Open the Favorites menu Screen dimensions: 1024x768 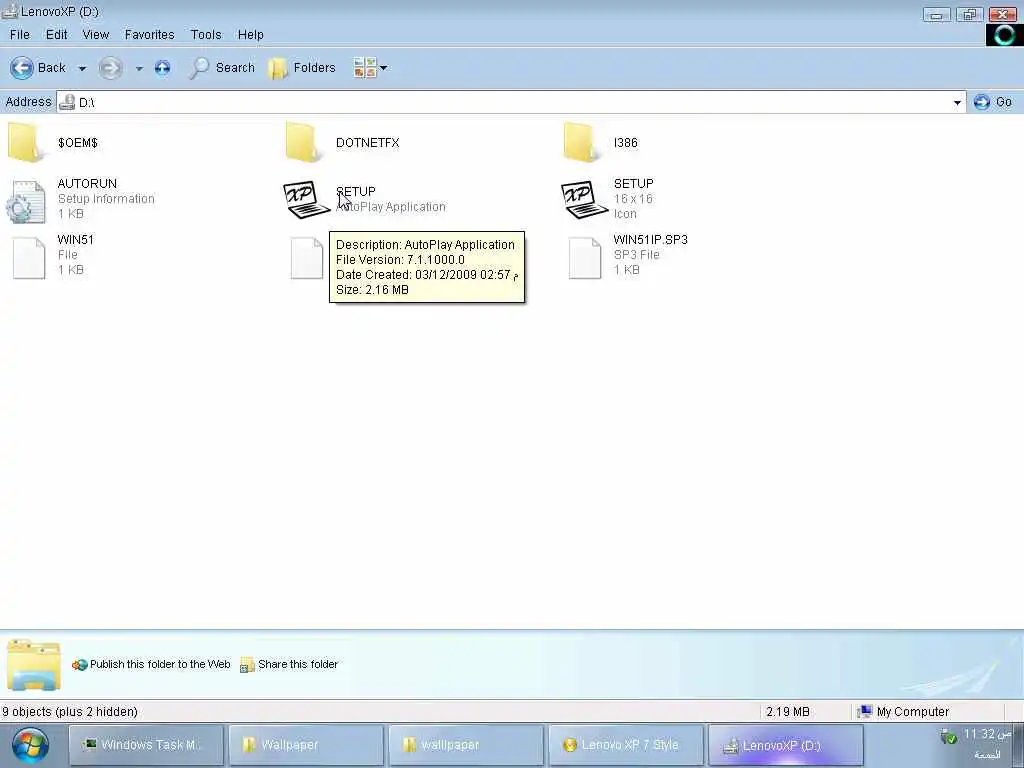[150, 35]
